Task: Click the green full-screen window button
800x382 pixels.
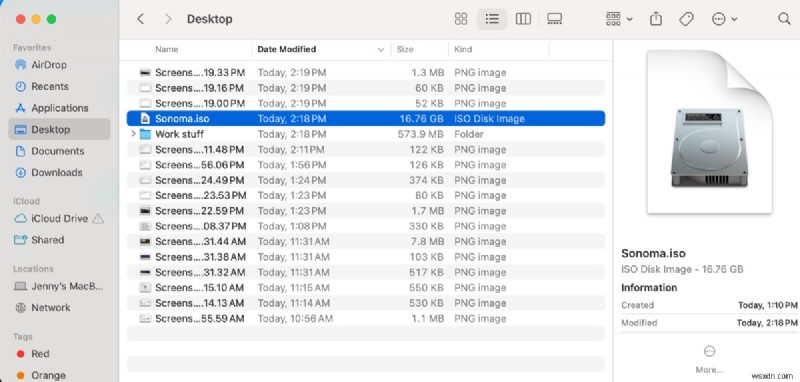Action: 51,19
